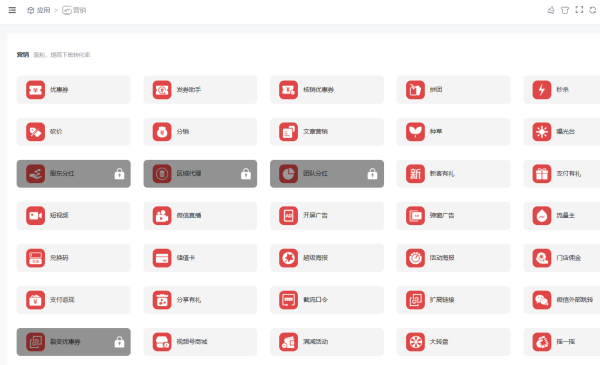Toggle fullscreen mode in top bar

(x=579, y=10)
